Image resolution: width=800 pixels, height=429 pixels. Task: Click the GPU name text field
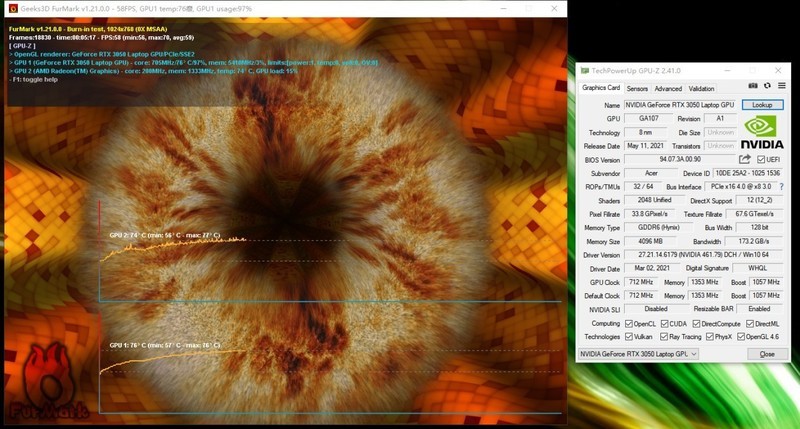[x=680, y=104]
